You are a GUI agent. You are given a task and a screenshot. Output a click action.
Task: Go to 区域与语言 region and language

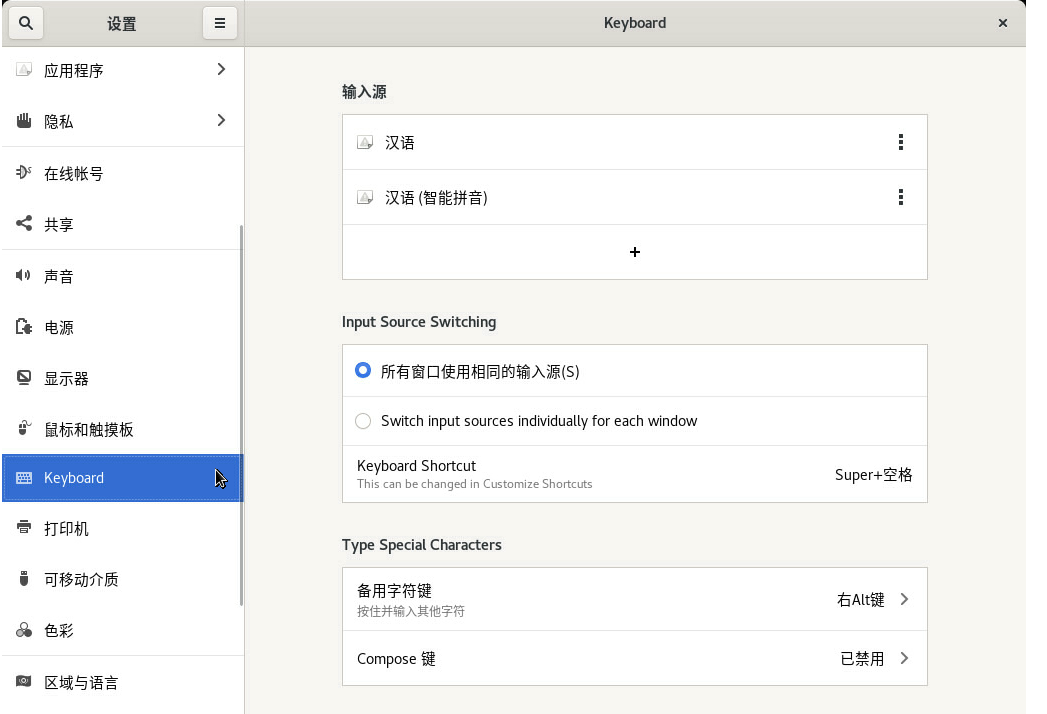(81, 682)
